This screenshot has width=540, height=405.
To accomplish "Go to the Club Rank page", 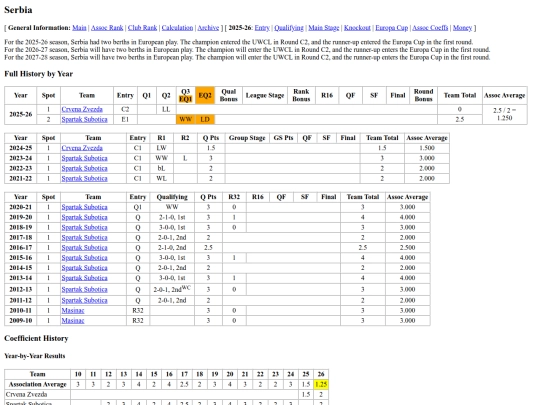I will pos(142,28).
